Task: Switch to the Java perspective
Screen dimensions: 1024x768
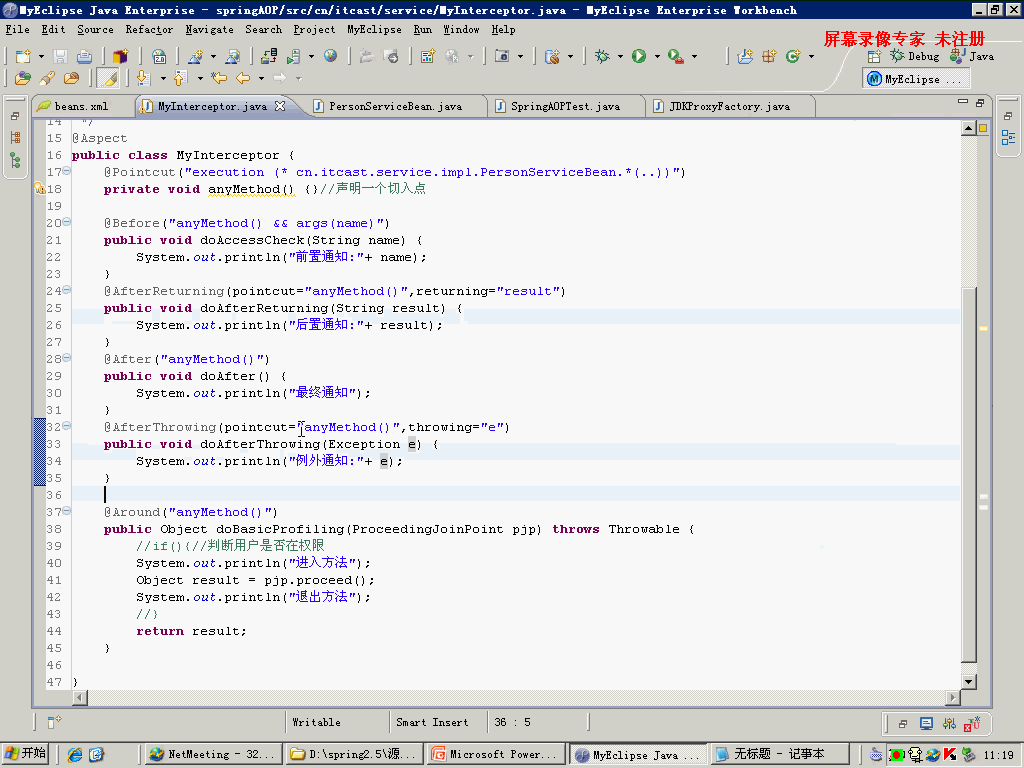Action: click(x=972, y=56)
